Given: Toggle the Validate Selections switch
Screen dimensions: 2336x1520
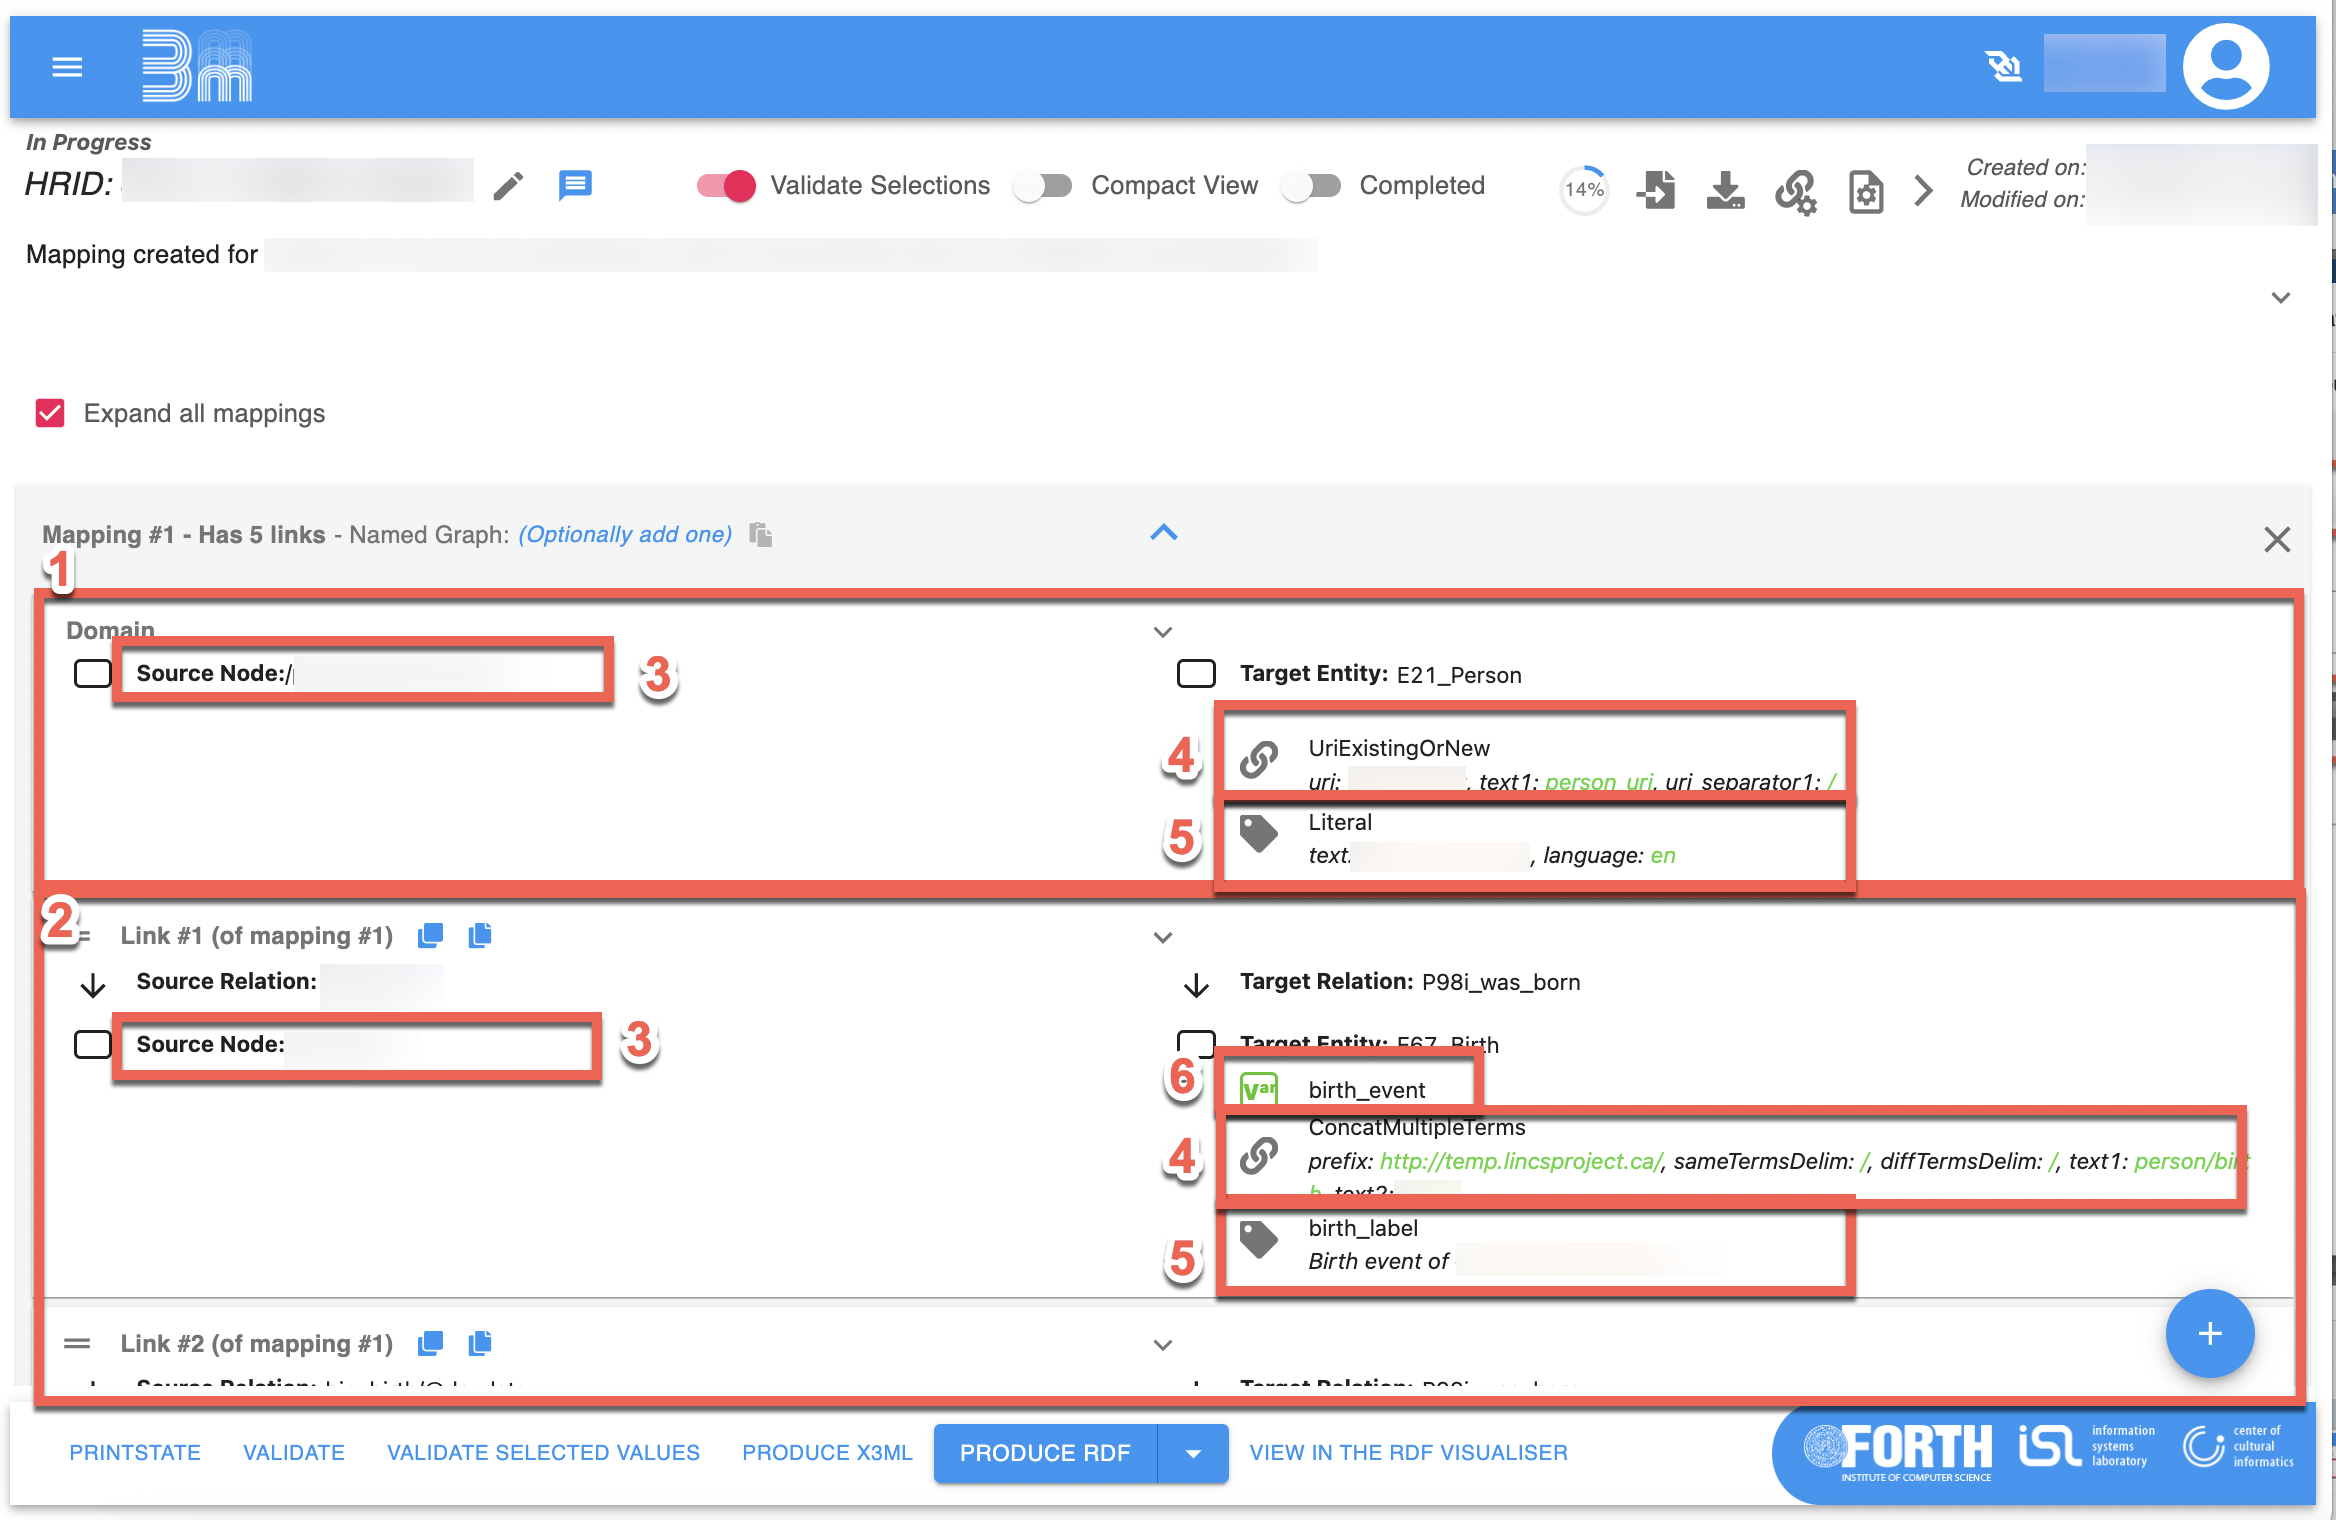Looking at the screenshot, I should [x=726, y=186].
